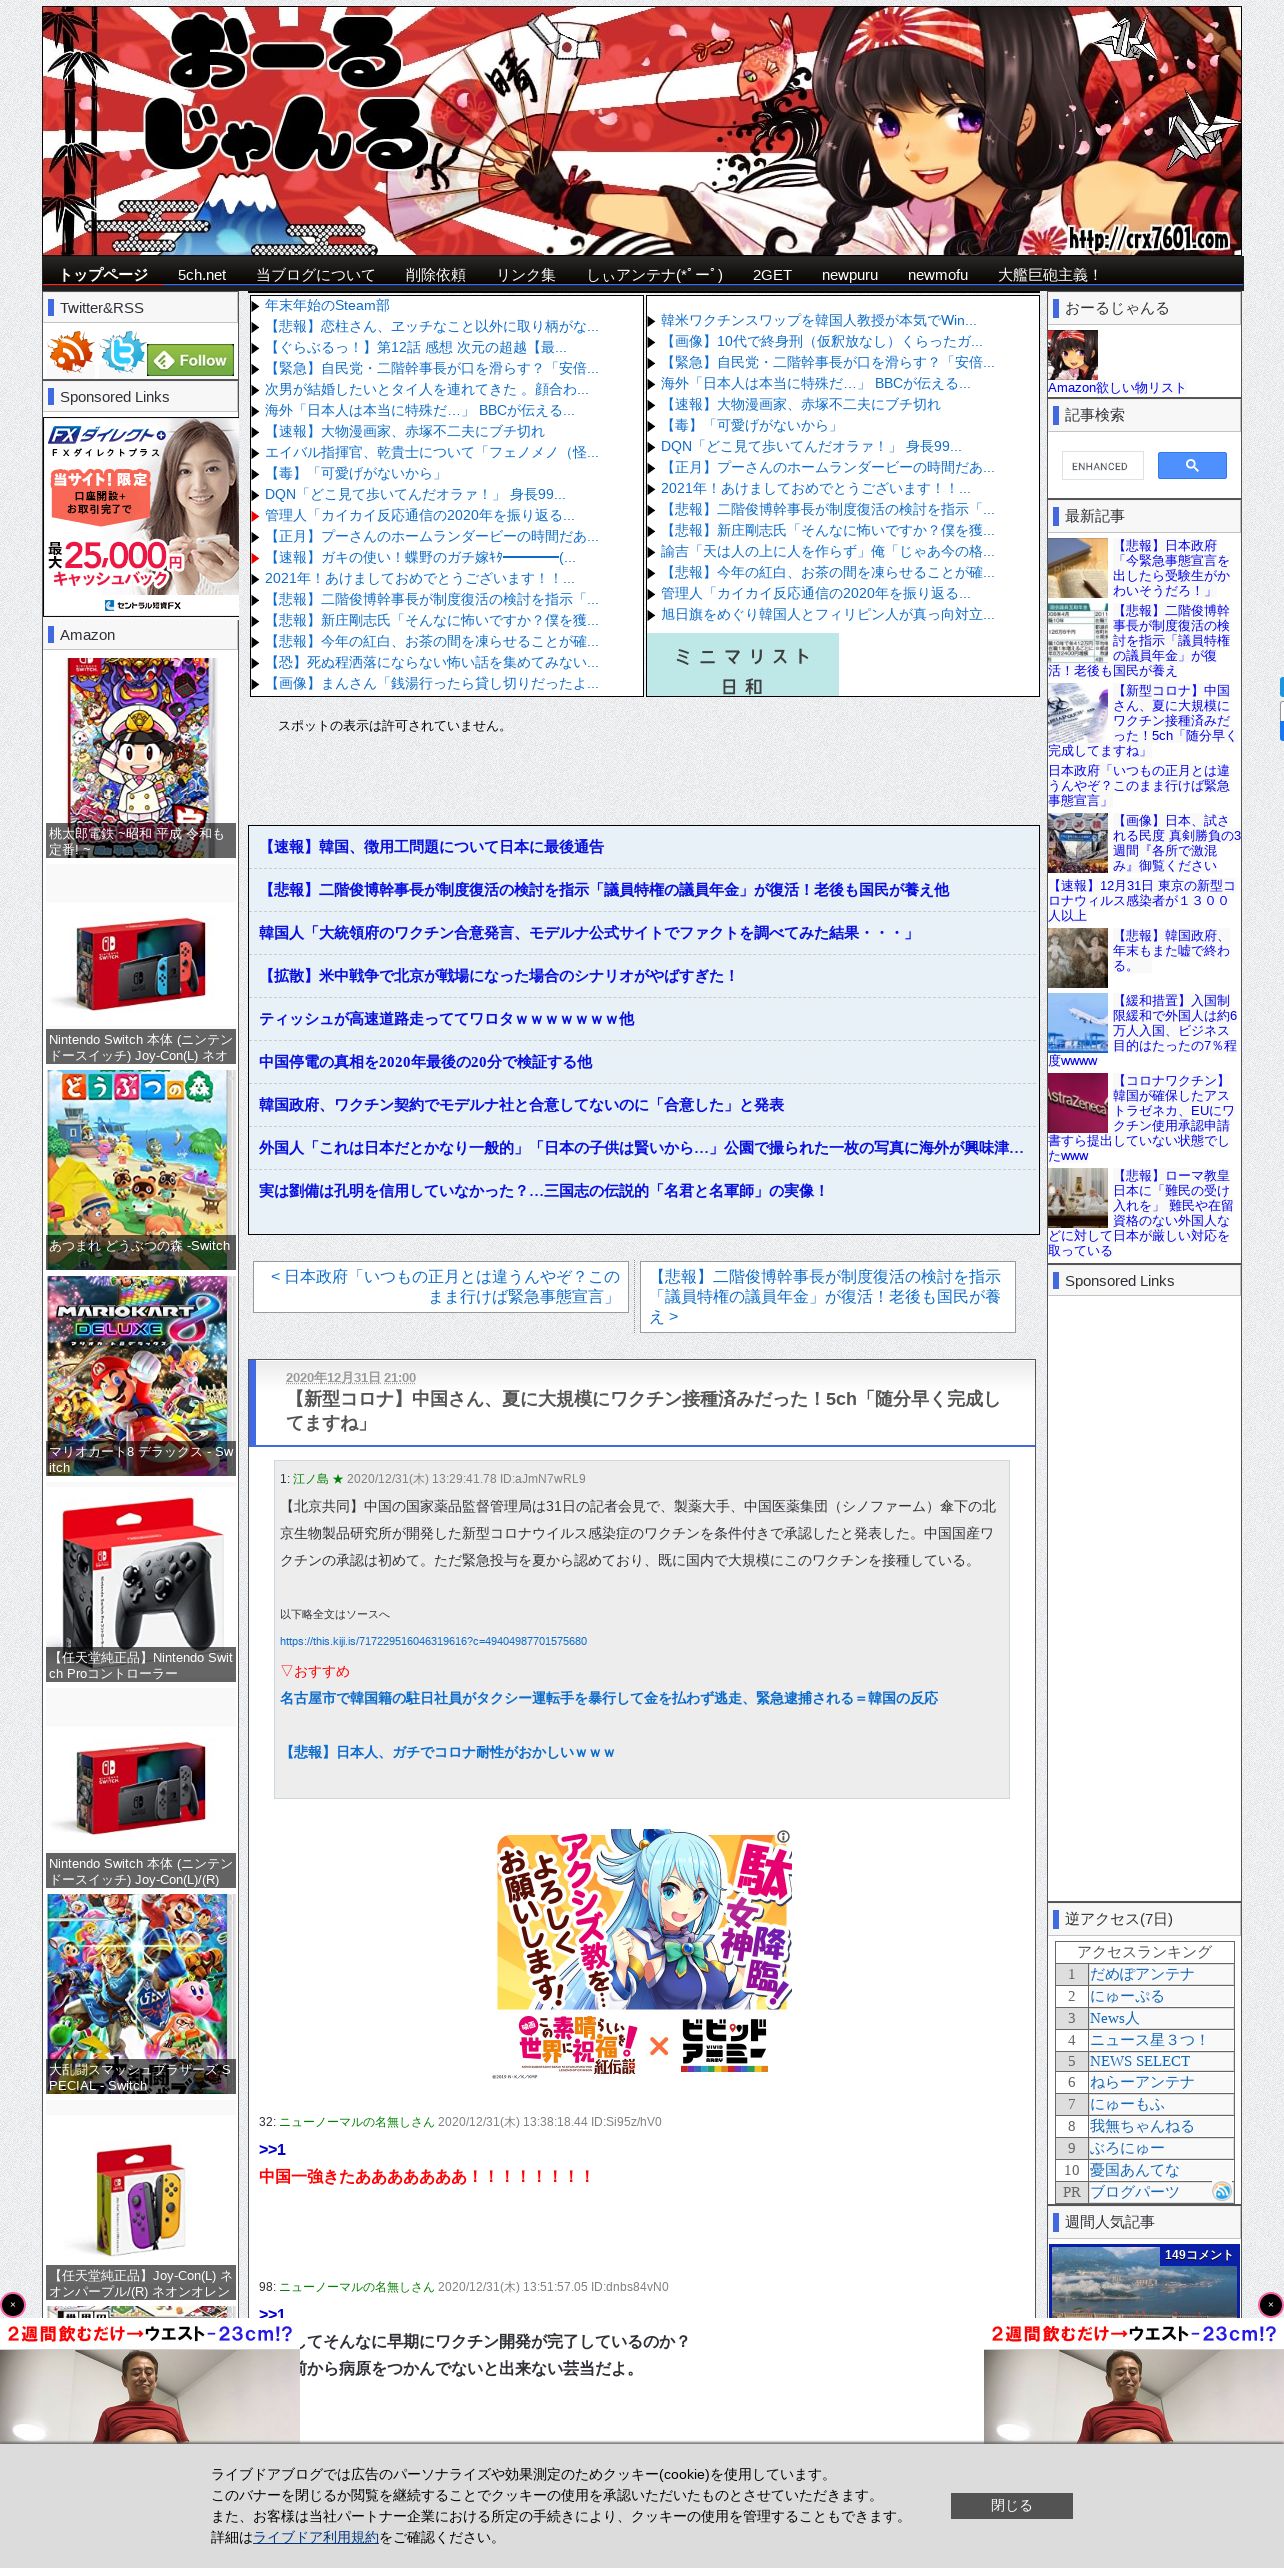
Task: Open トップページ in navigation bar
Action: coord(103,274)
